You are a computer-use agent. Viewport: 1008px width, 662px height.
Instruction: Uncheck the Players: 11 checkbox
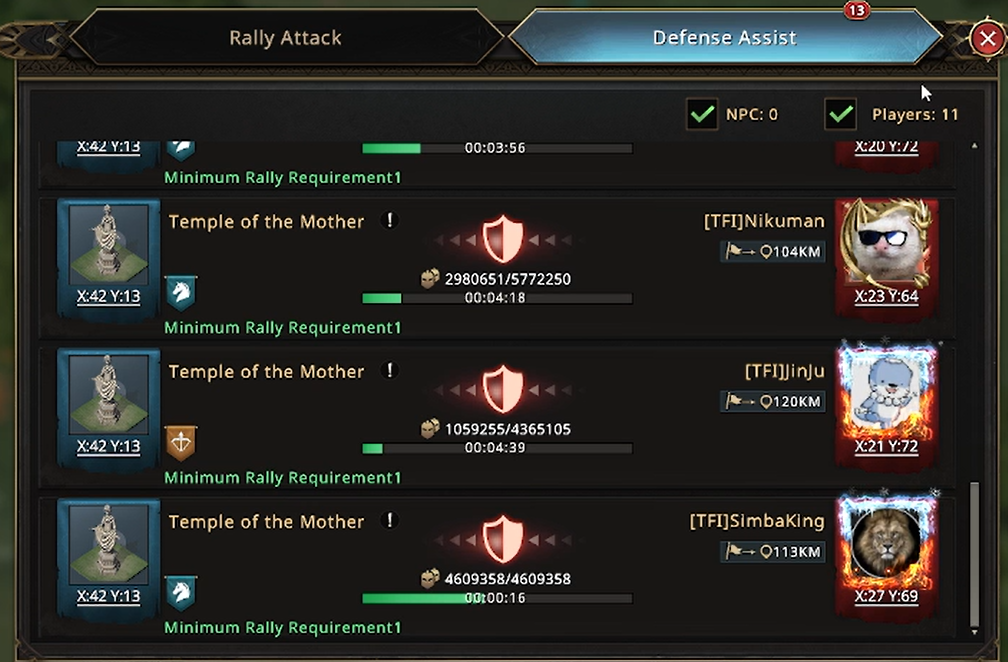(x=841, y=114)
